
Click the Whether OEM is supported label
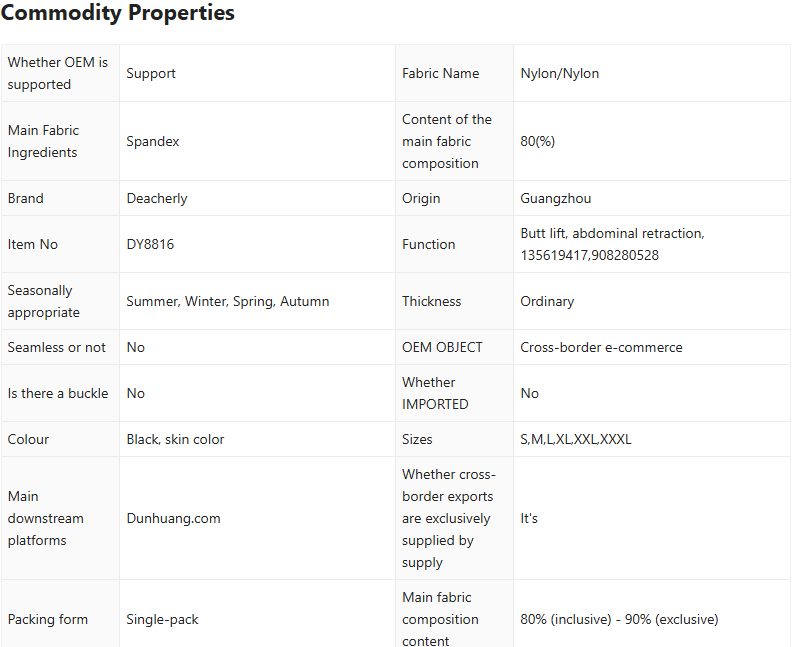click(58, 73)
